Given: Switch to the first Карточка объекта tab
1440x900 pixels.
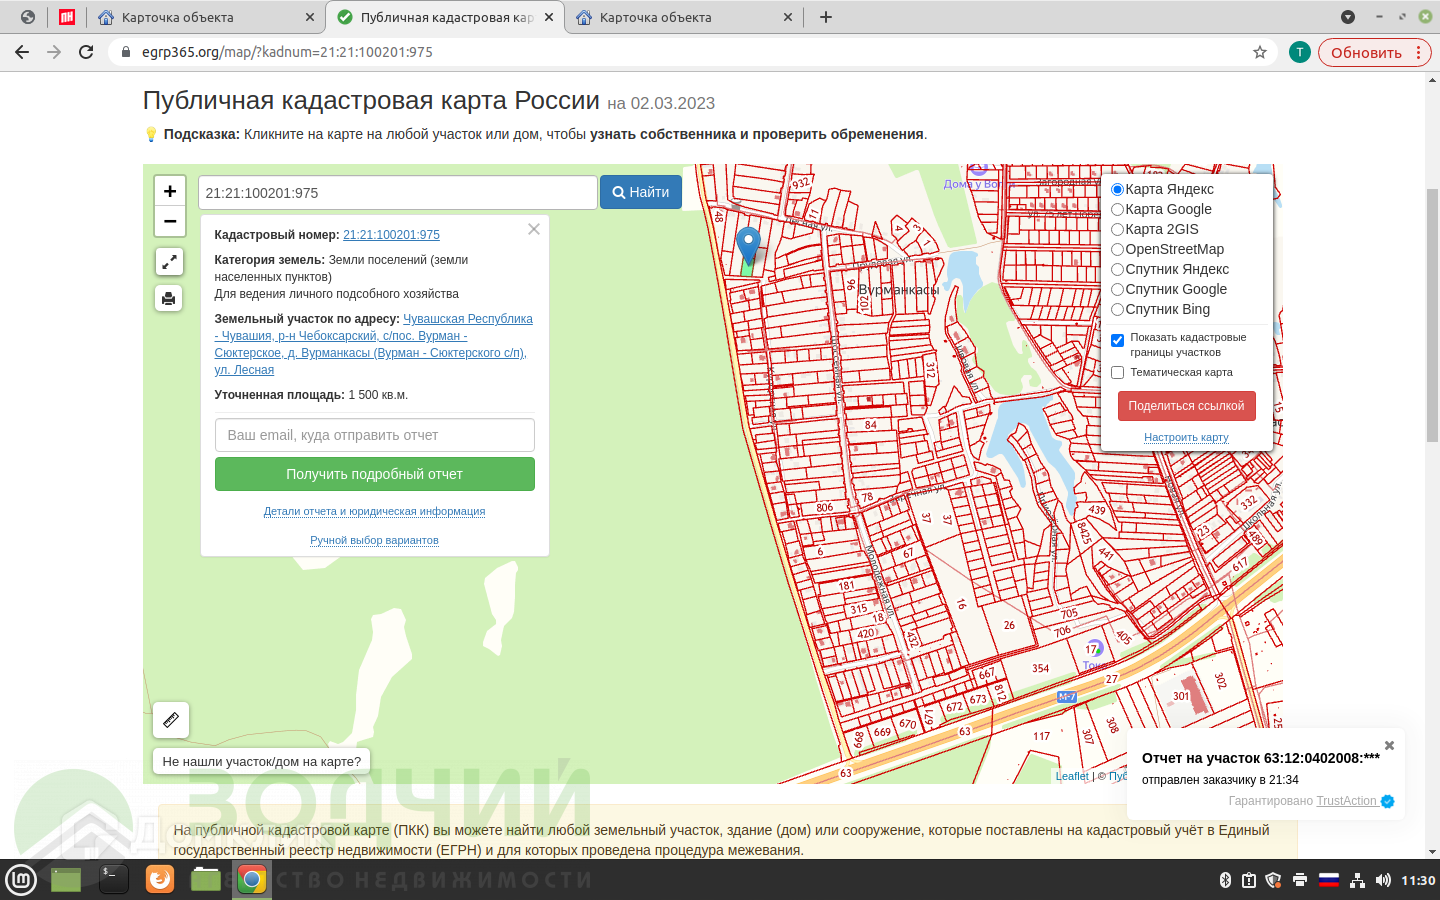Looking at the screenshot, I should coord(200,17).
